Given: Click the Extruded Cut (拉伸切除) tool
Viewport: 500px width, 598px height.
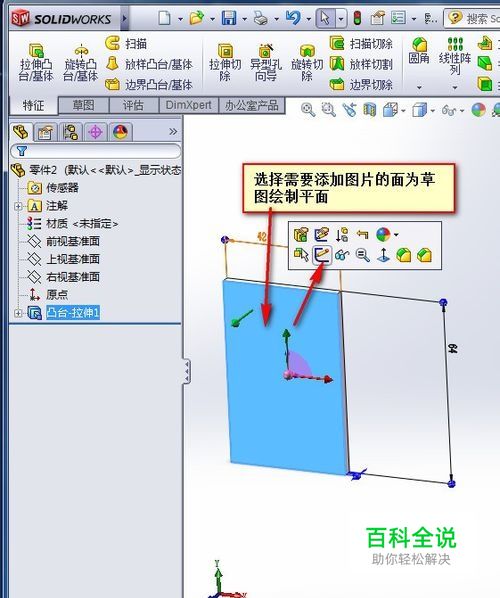Looking at the screenshot, I should click(225, 62).
